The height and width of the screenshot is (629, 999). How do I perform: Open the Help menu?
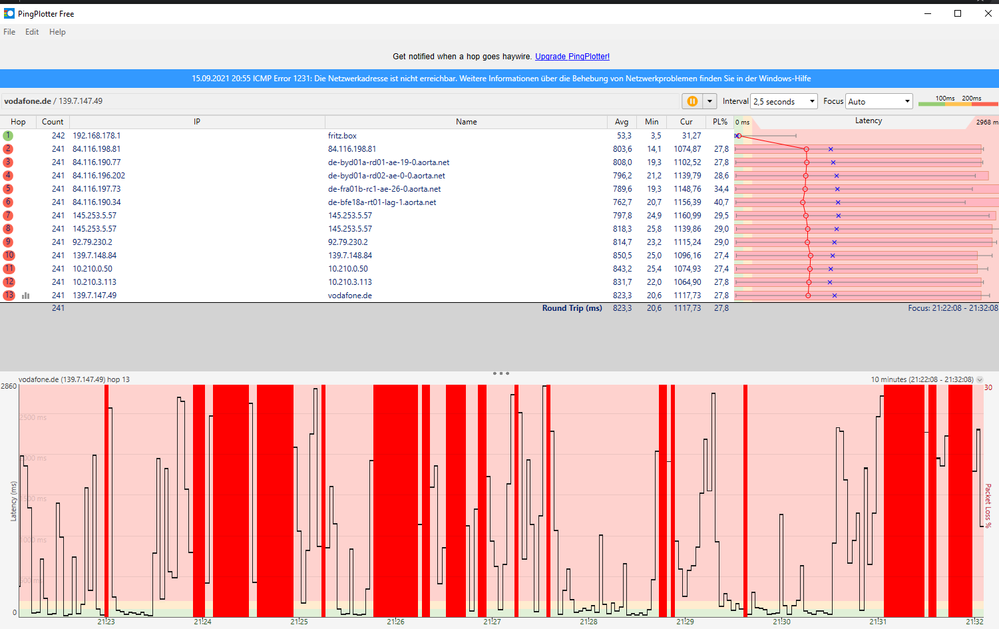57,32
